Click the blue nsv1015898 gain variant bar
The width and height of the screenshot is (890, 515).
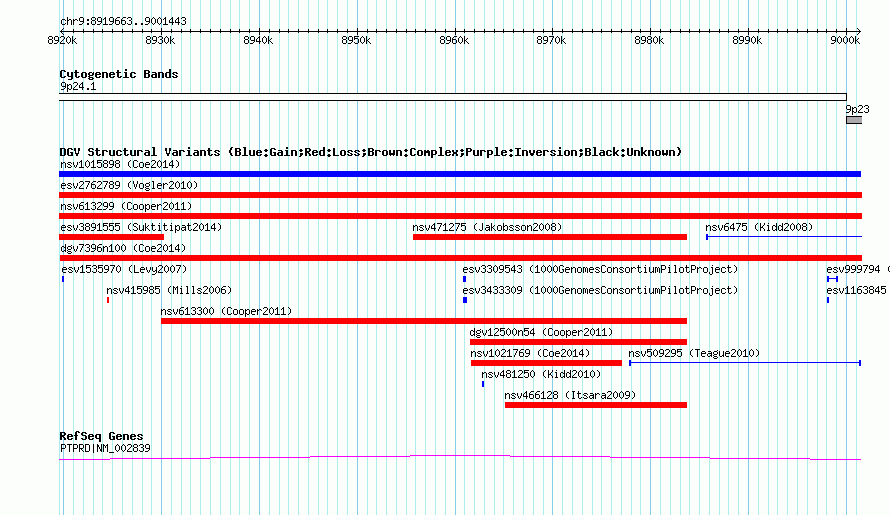(x=460, y=174)
